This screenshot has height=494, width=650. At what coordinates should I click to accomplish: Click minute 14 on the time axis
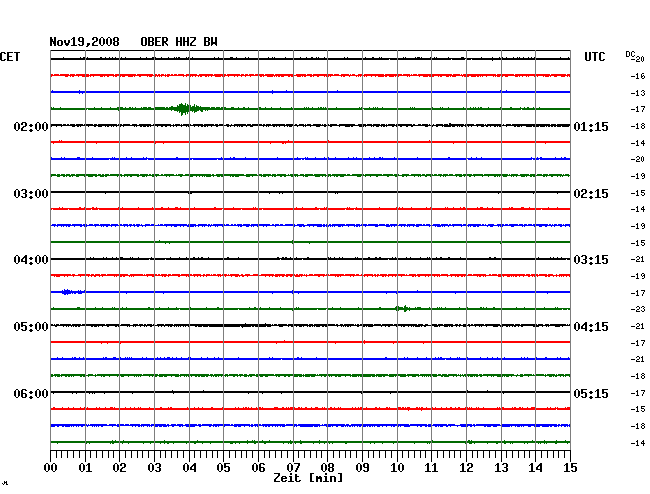[x=535, y=468]
